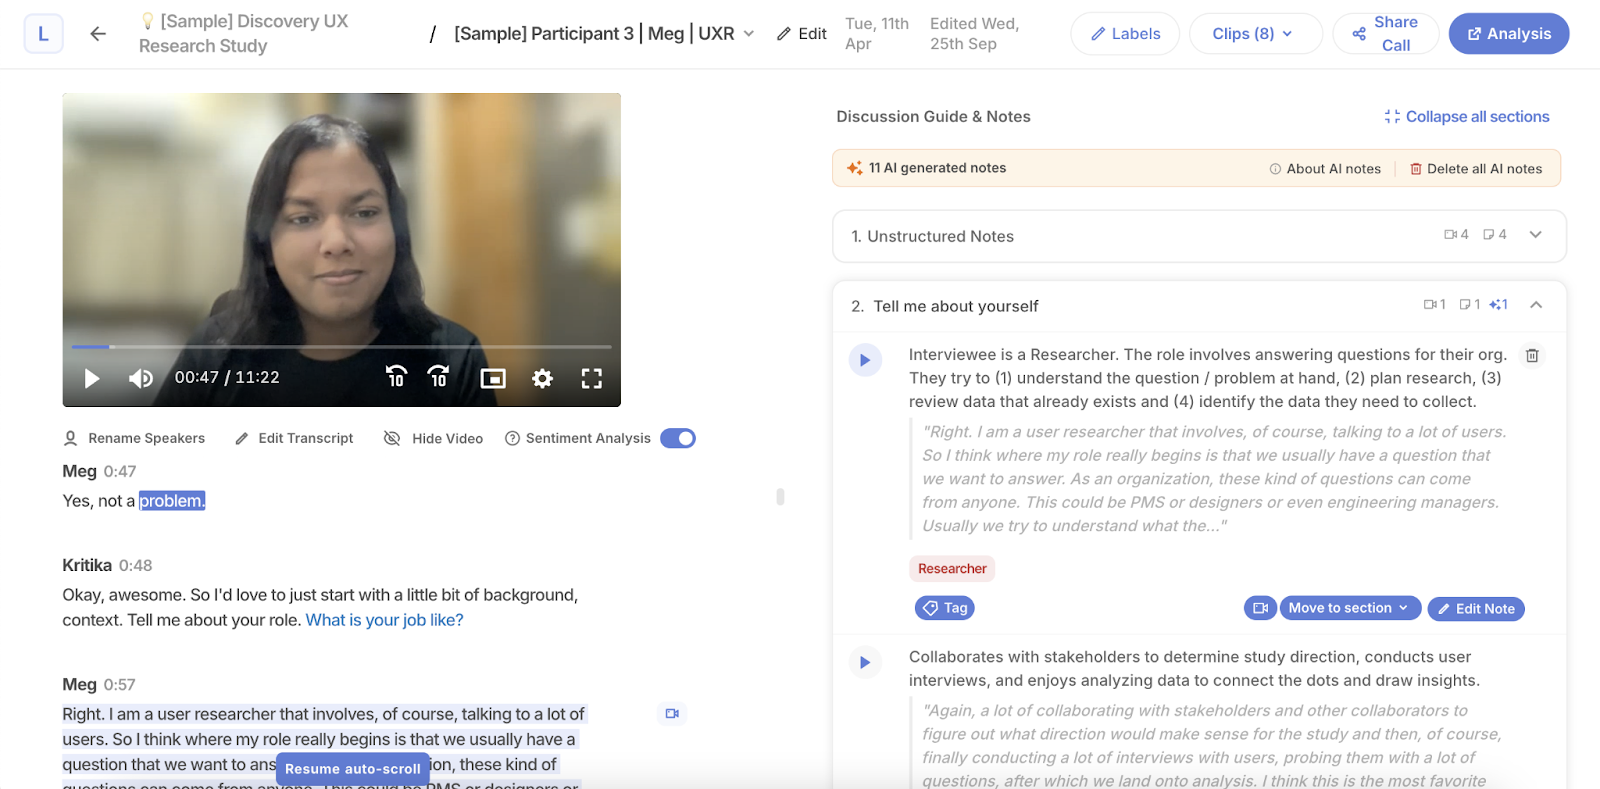The height and width of the screenshot is (789, 1600).
Task: Open Move to section dropdown
Action: 1350,608
